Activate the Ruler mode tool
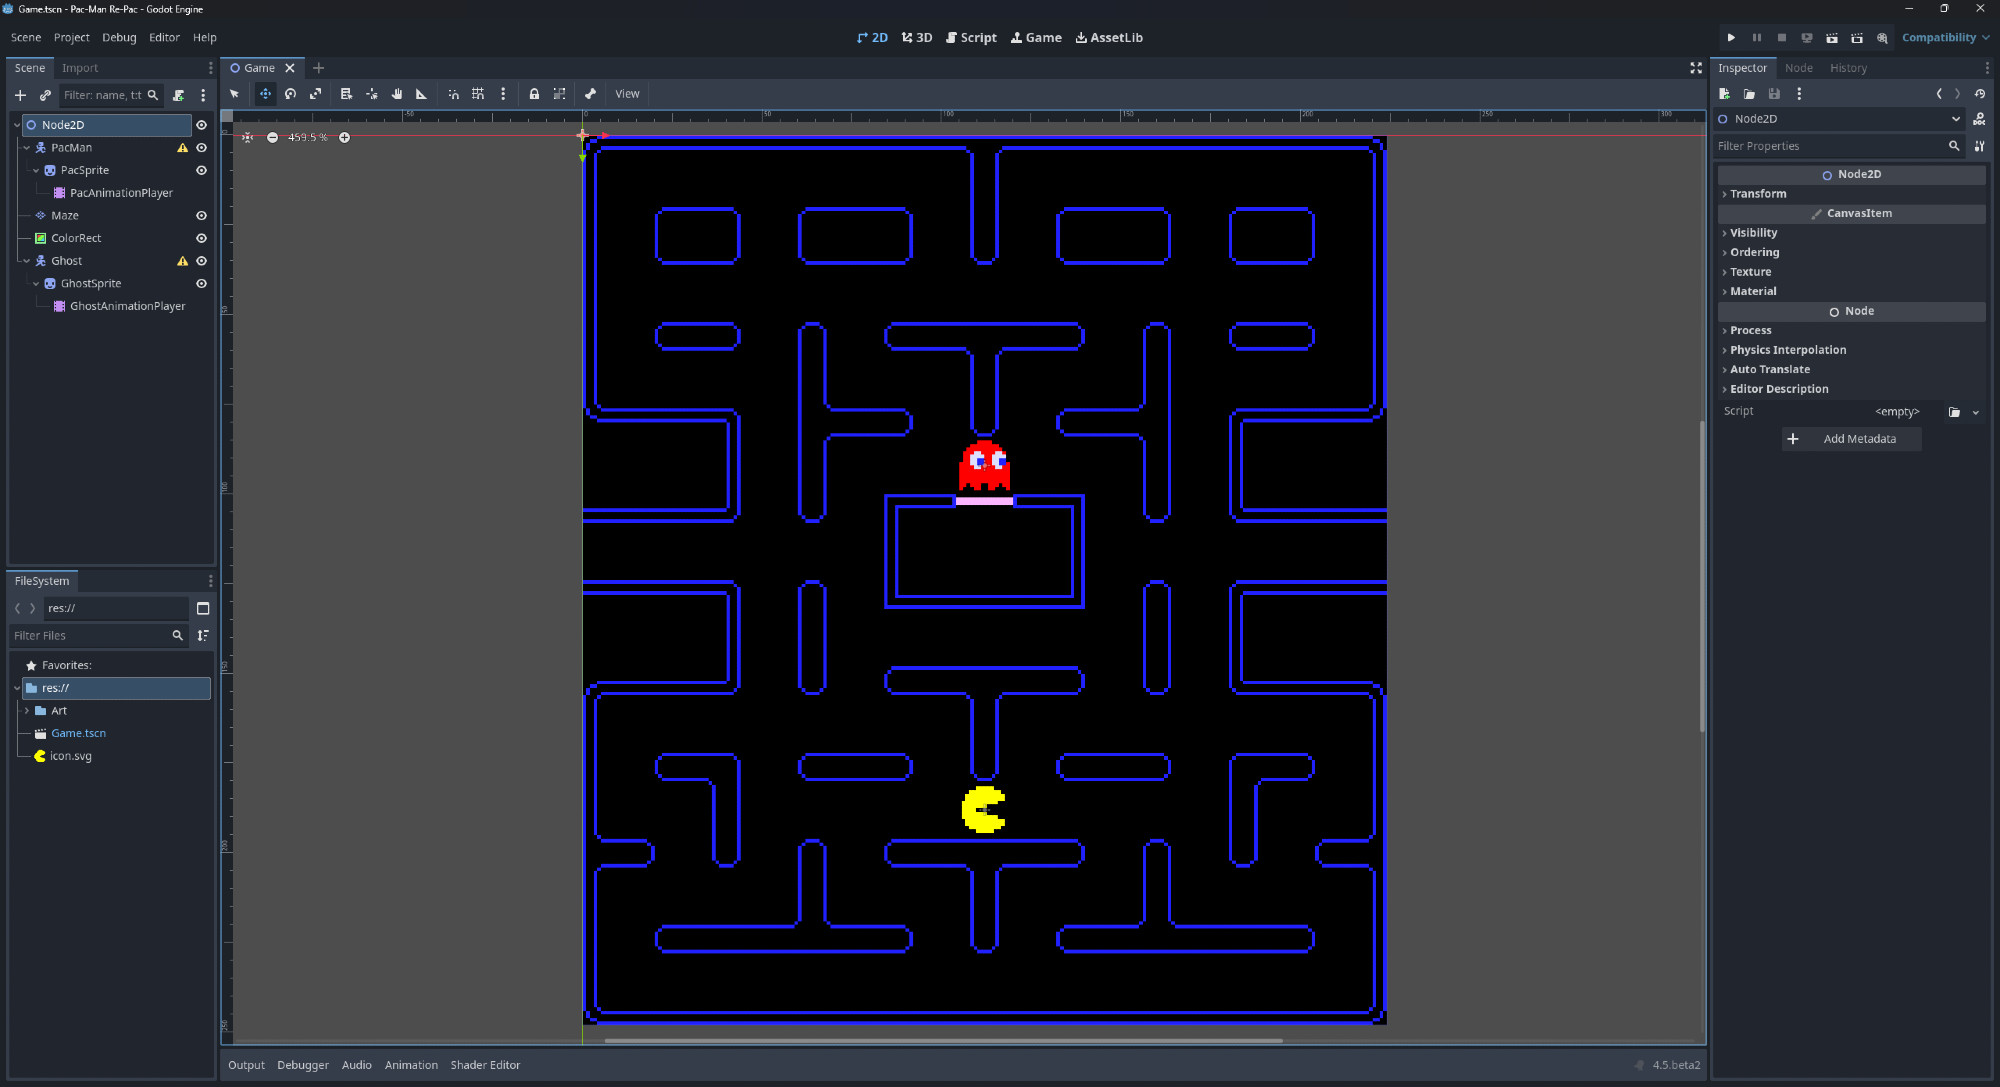Viewport: 2000px width, 1087px height. click(x=421, y=94)
